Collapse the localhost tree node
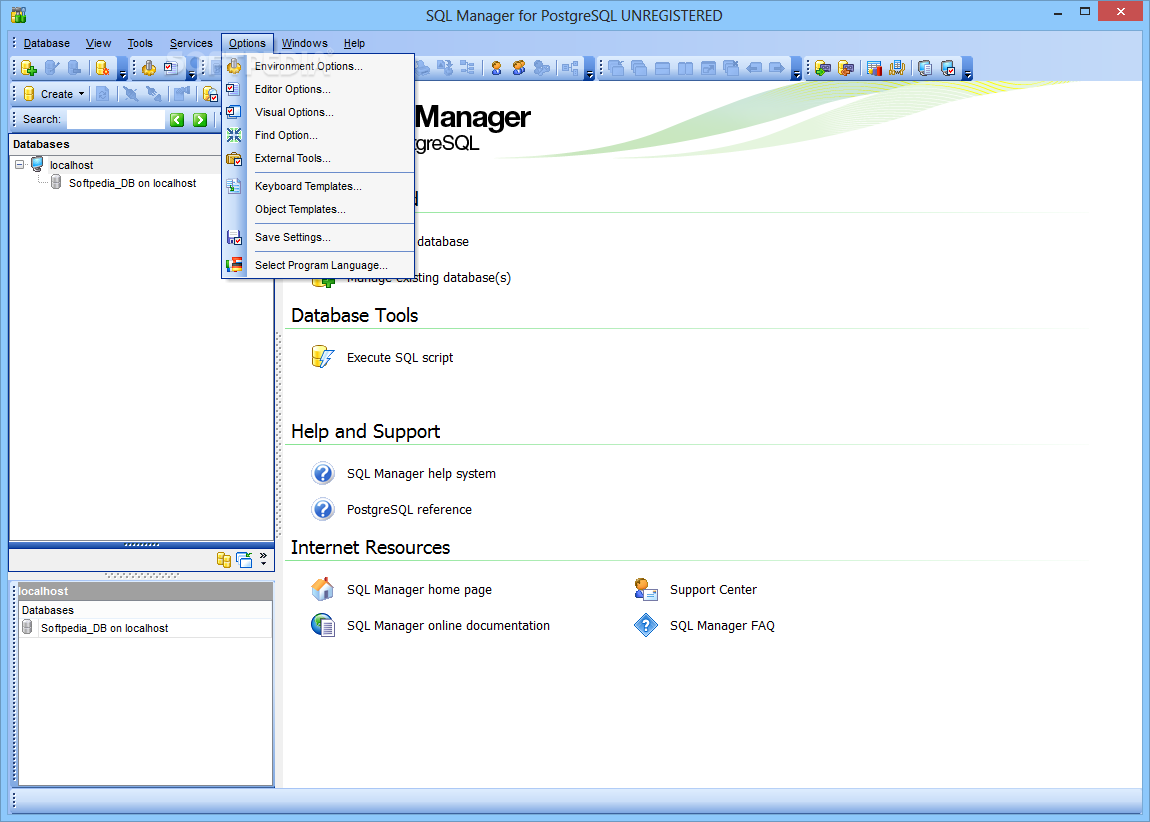 point(20,165)
